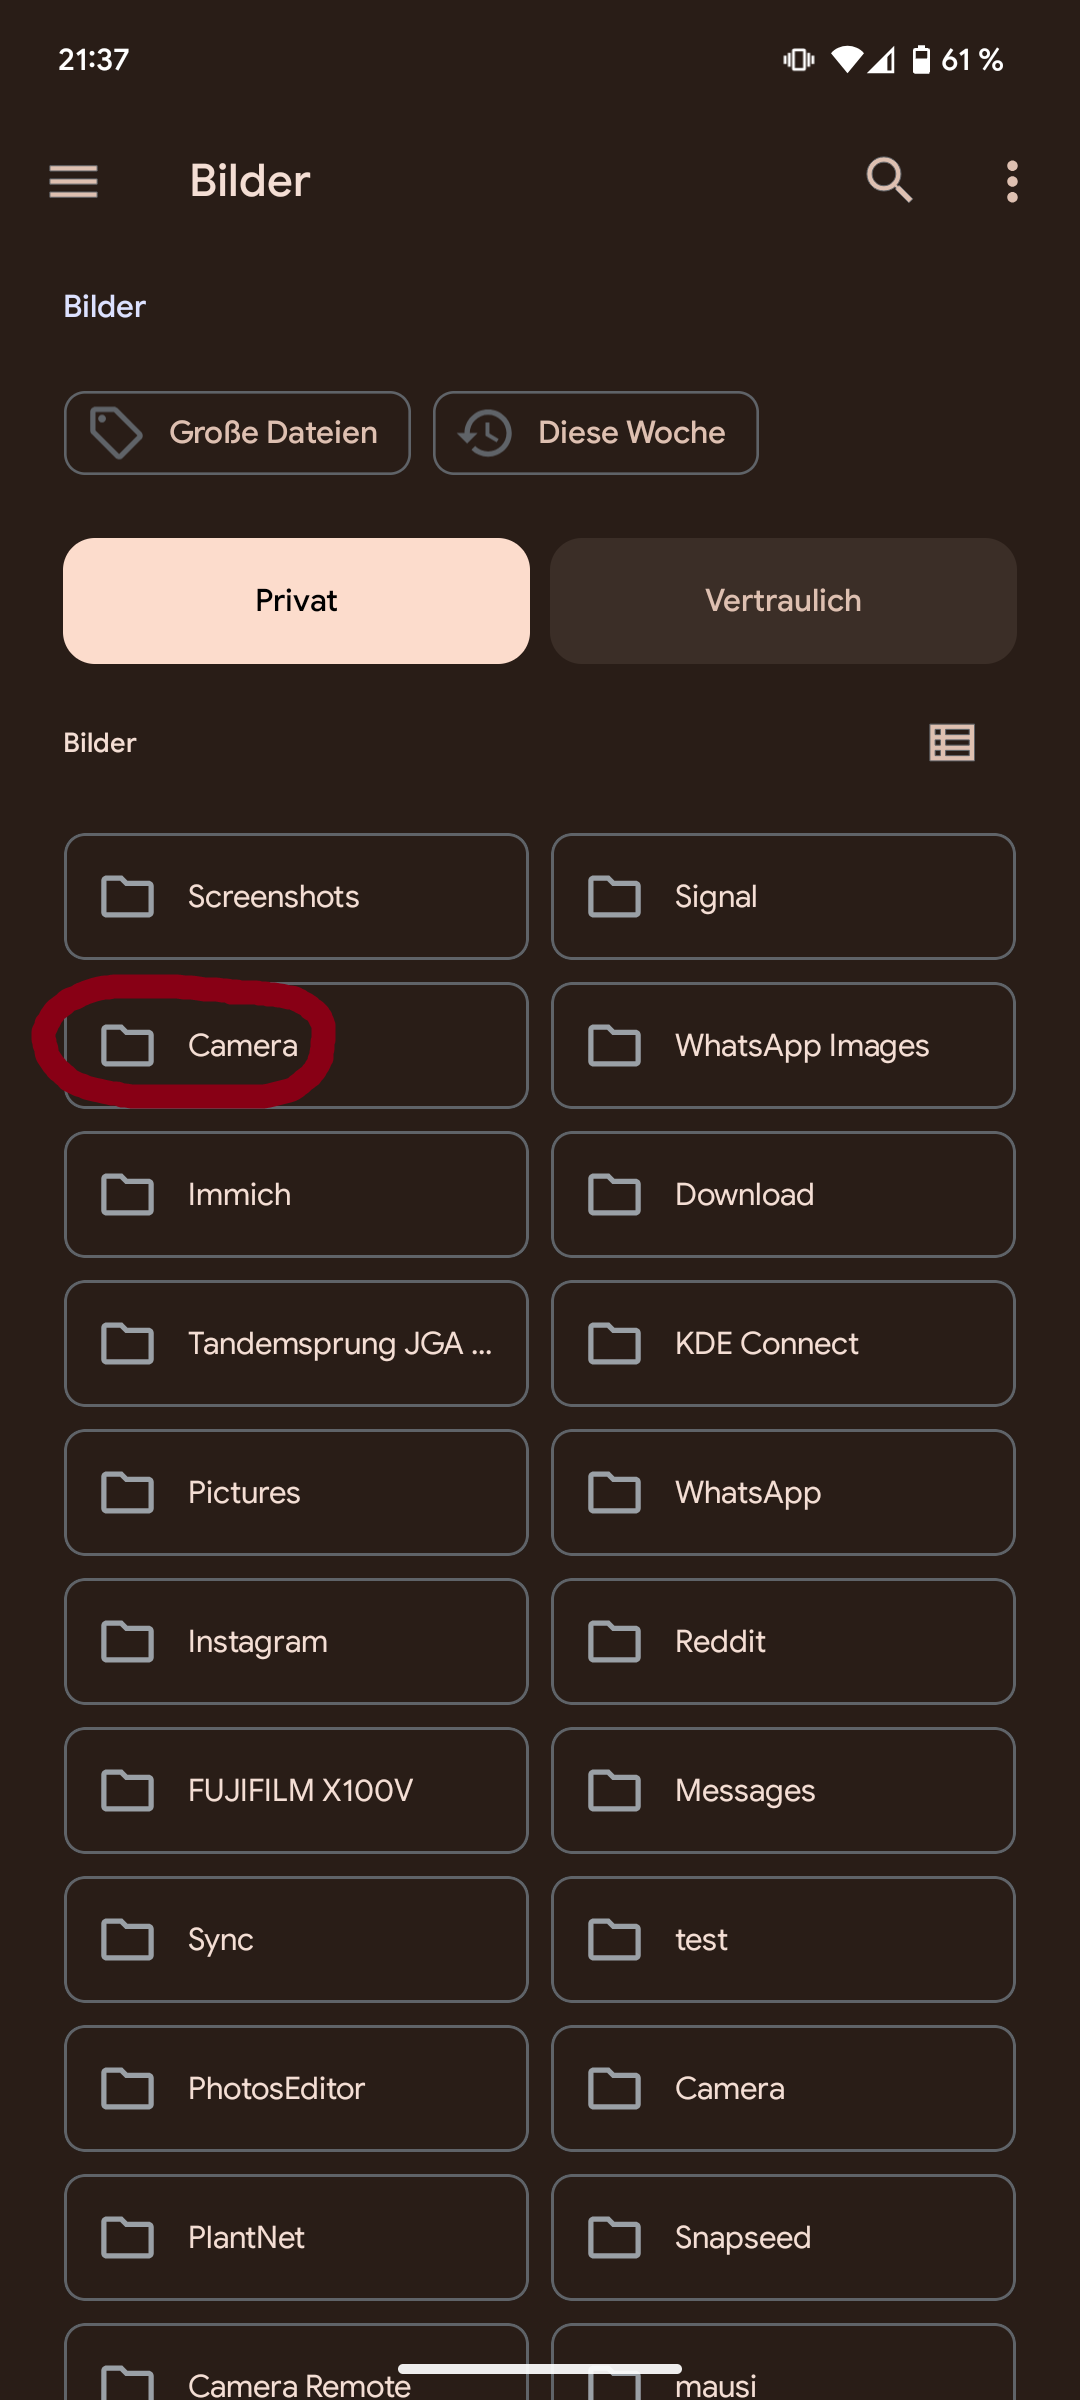Open the hamburger navigation menu

[x=73, y=182]
